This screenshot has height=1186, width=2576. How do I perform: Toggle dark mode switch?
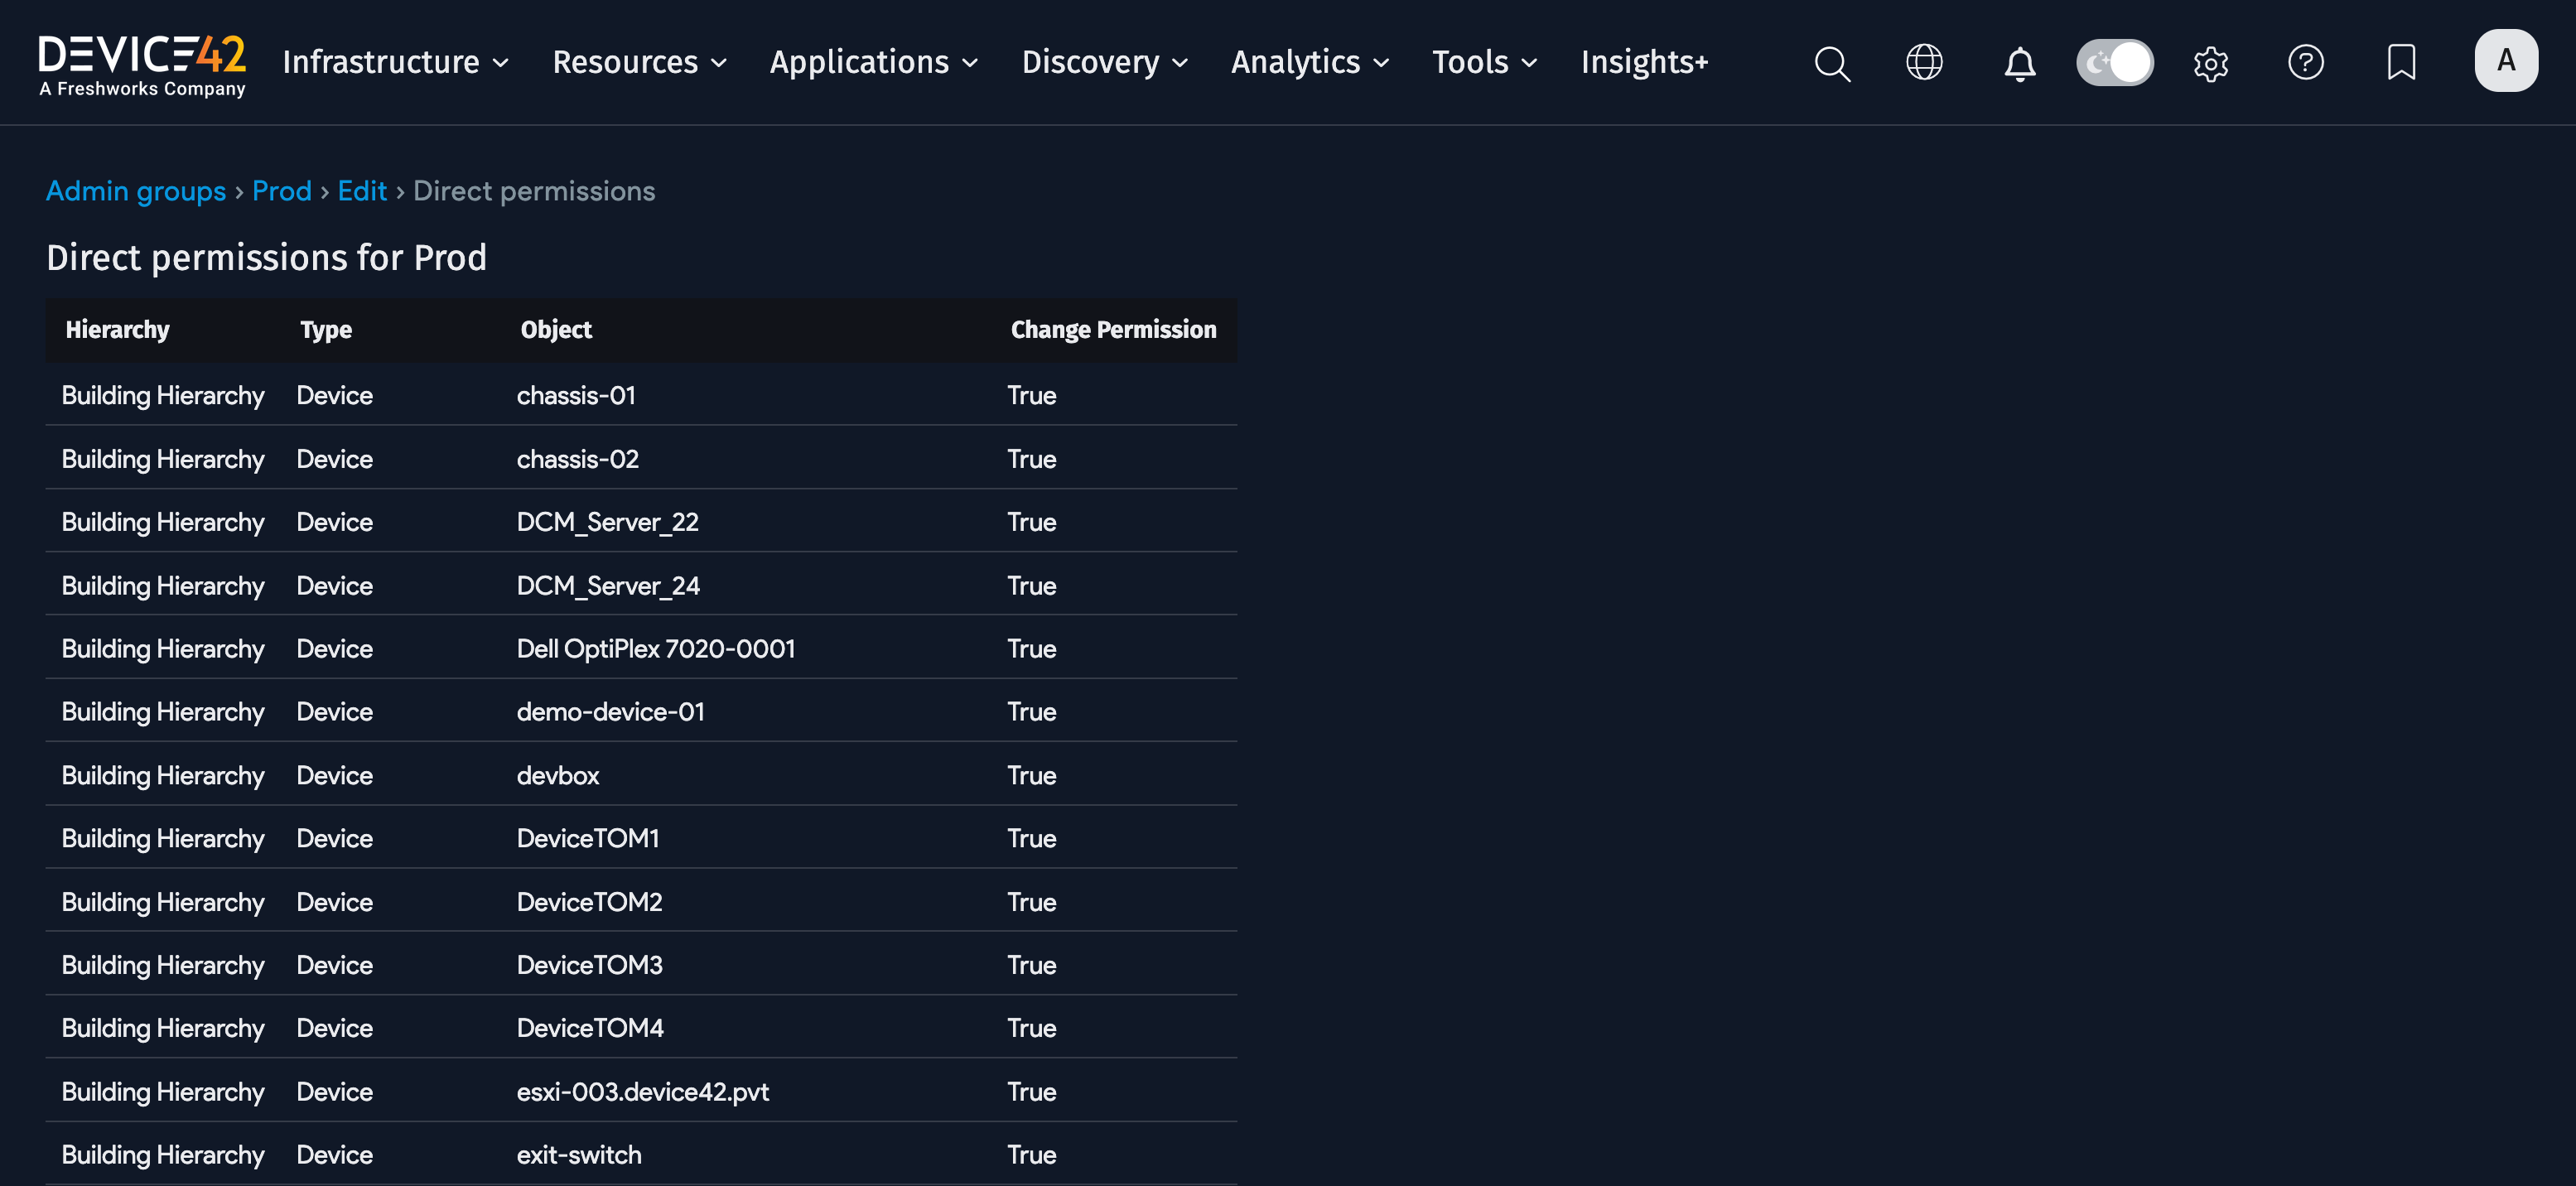coord(2115,62)
